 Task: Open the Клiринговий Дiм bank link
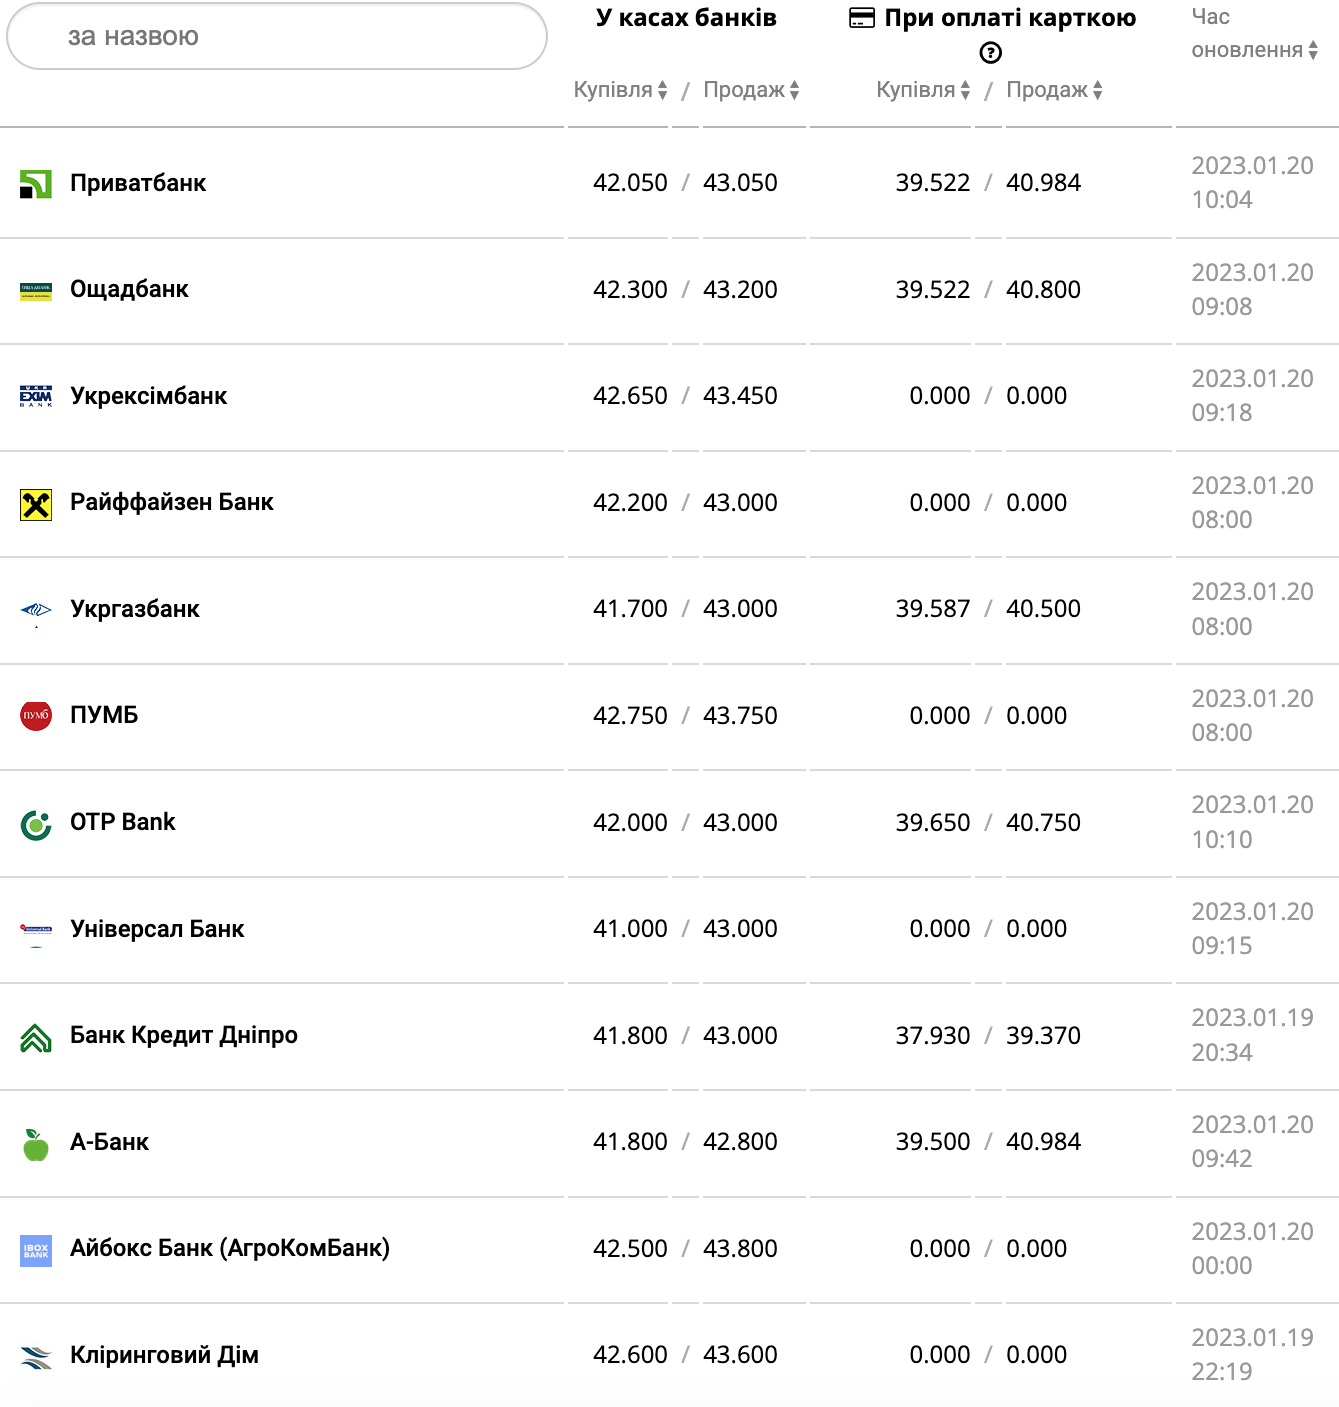164,1355
